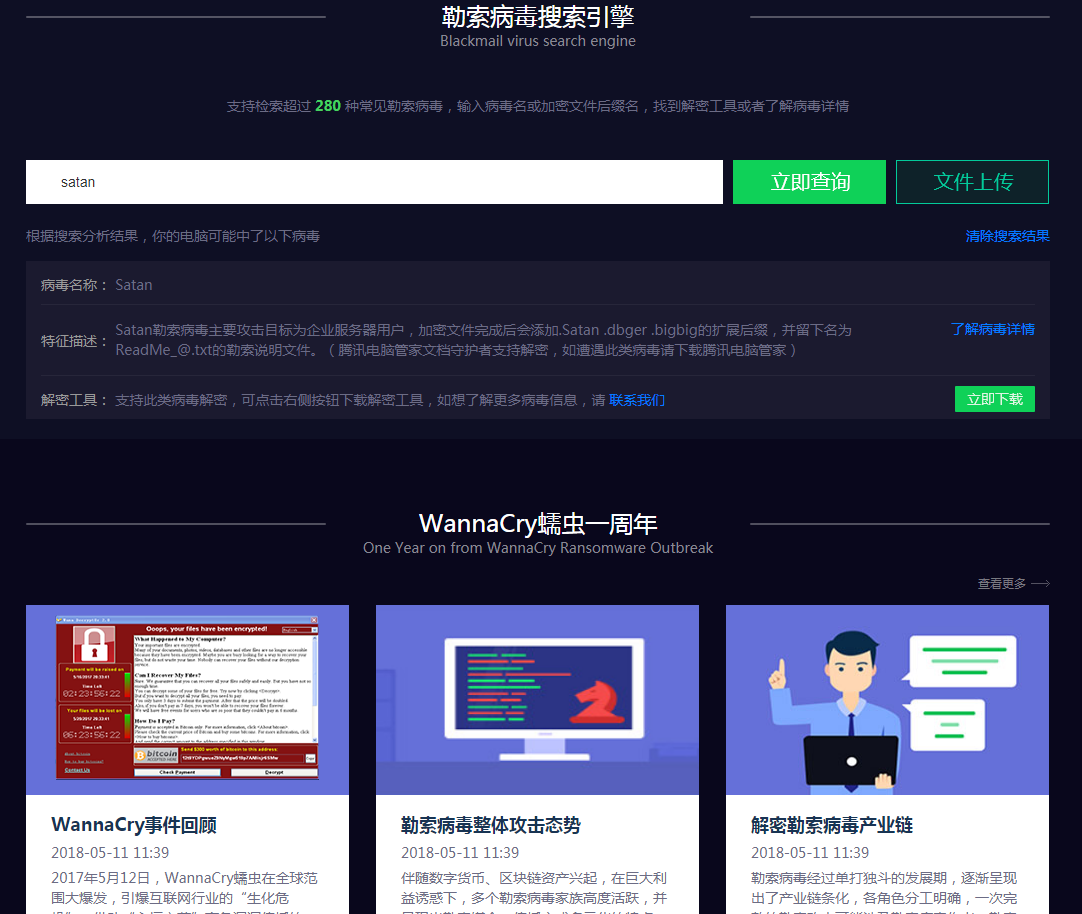Click the date under 勒索病毒整体攻击态势
1082x914 pixels.
click(x=460, y=853)
